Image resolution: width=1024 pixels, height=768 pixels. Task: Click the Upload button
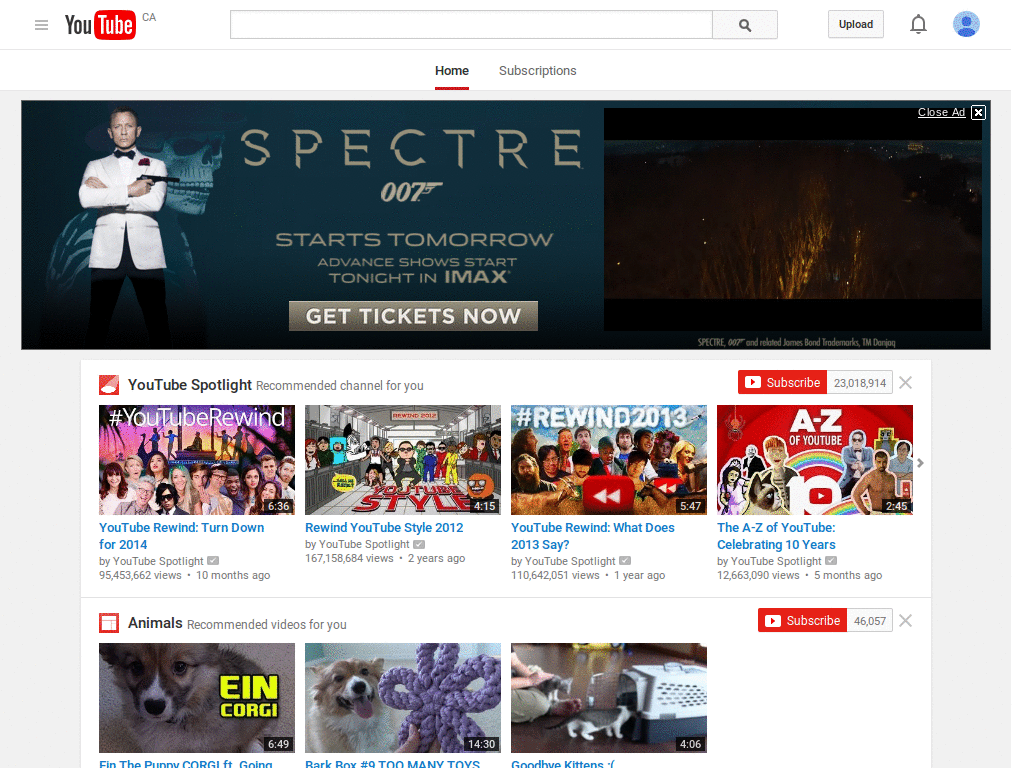point(856,25)
